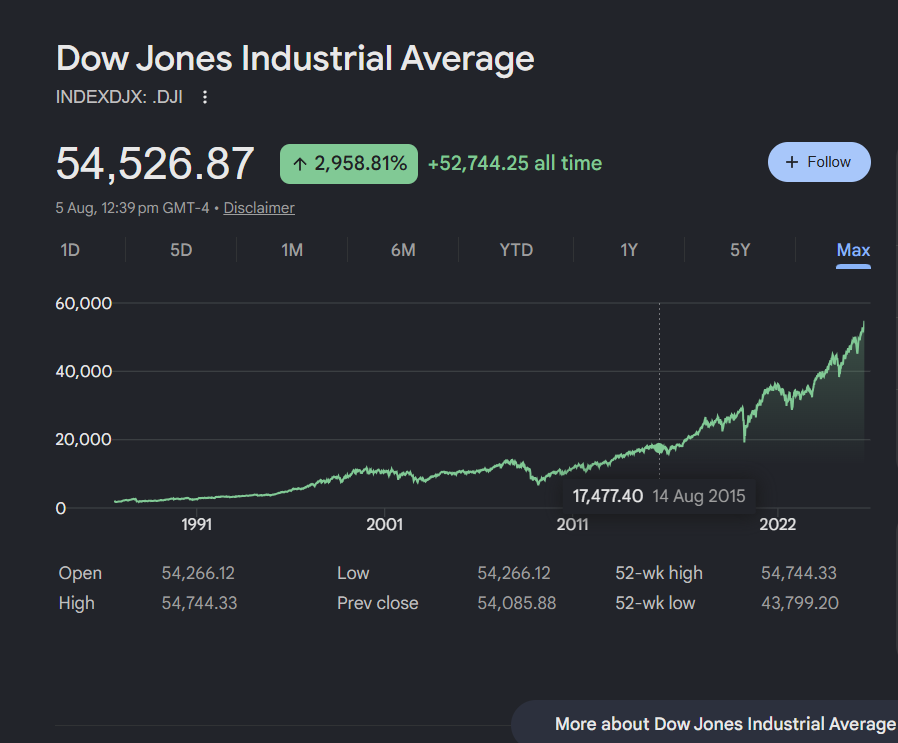
Task: Click the 52-wk low value 43,799.20
Action: pos(799,603)
